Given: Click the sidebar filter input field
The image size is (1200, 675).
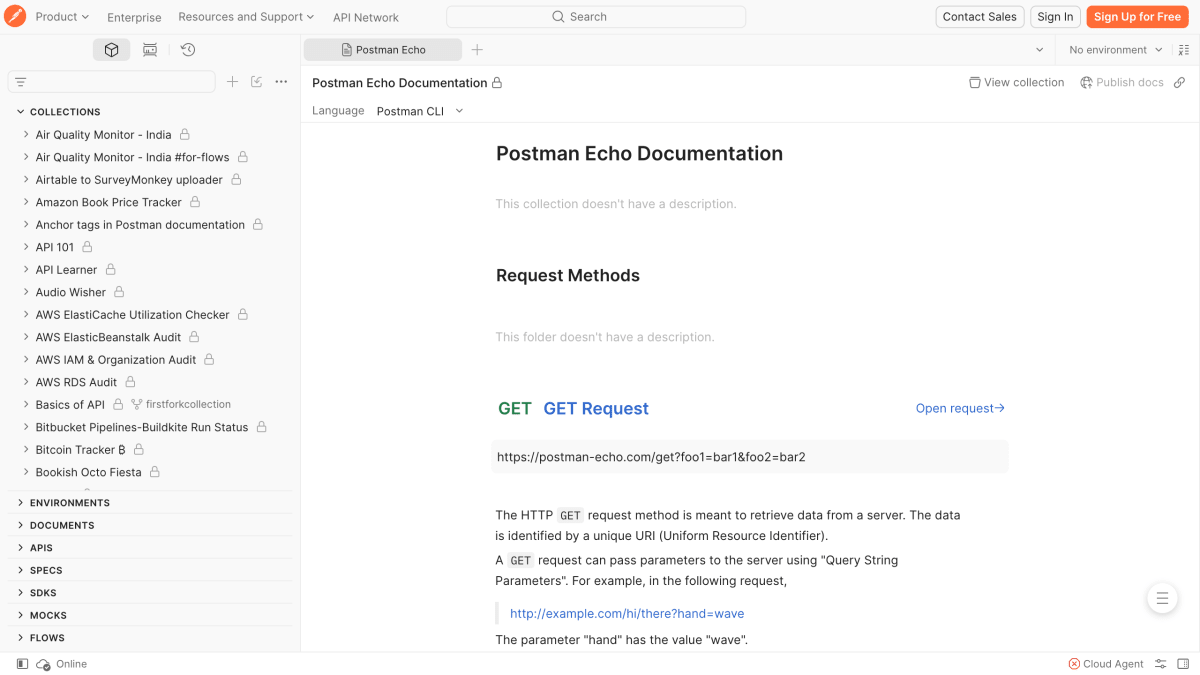Looking at the screenshot, I should click(x=112, y=82).
